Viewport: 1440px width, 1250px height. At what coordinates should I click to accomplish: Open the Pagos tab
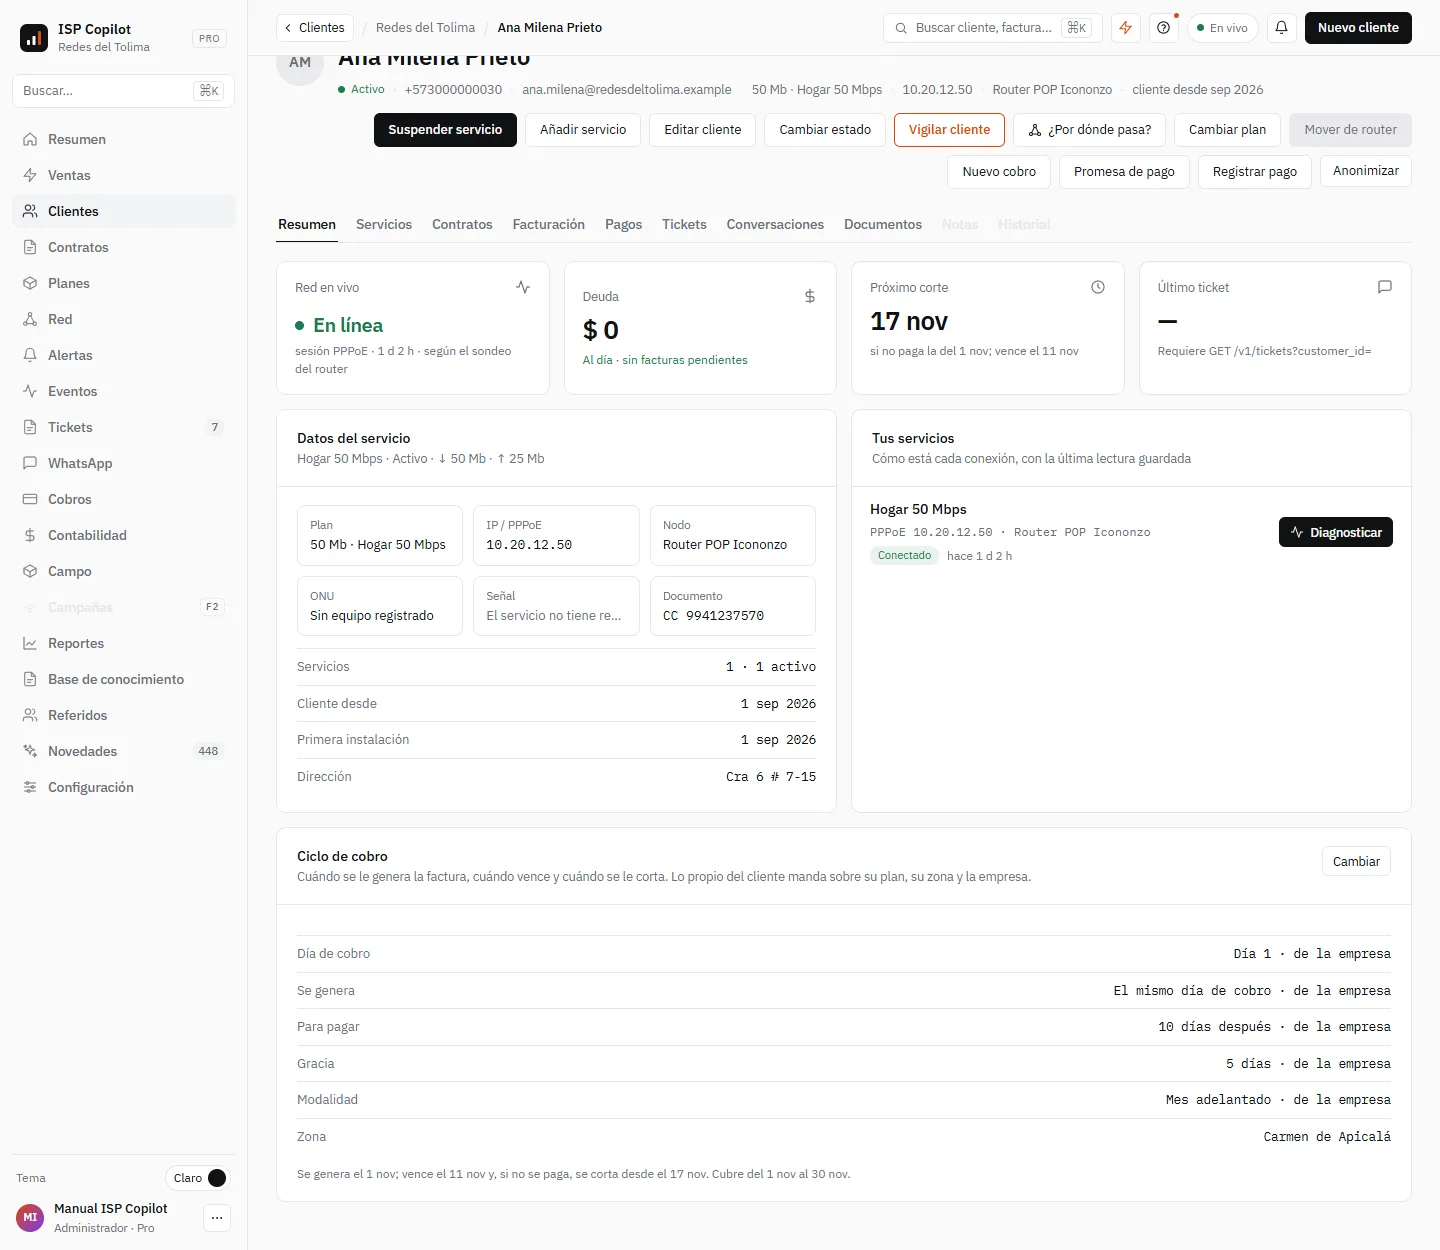(623, 224)
